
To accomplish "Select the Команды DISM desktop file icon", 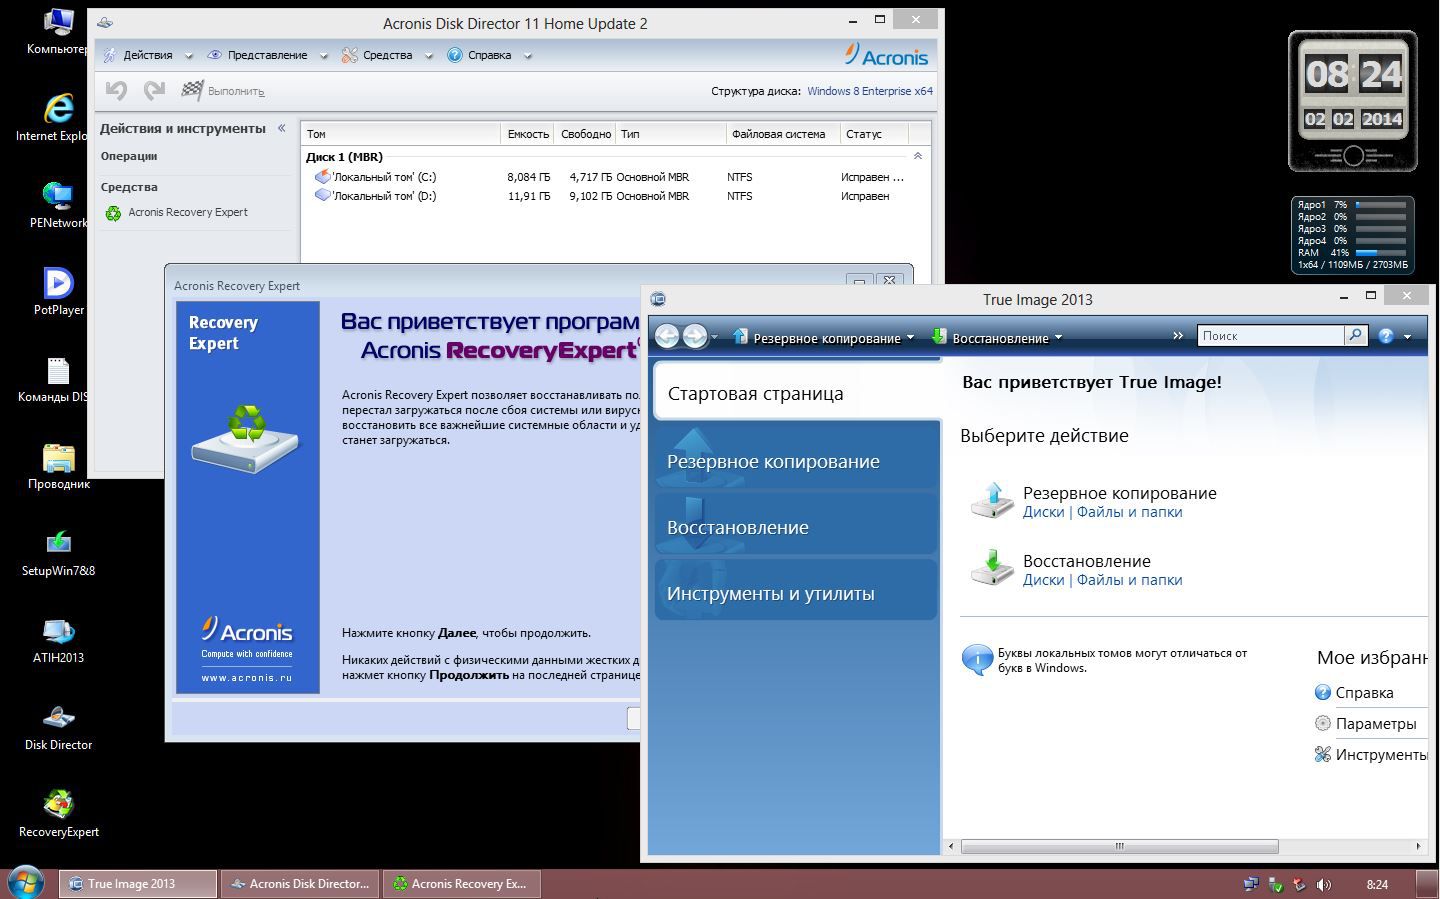I will pos(58,378).
